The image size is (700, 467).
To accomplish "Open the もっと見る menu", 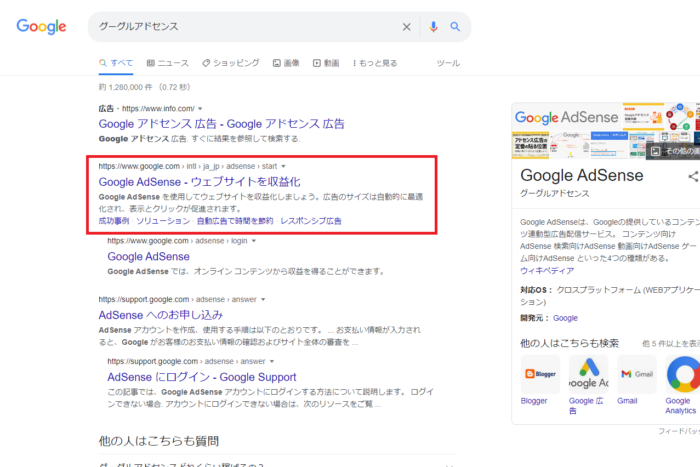I will [x=375, y=63].
